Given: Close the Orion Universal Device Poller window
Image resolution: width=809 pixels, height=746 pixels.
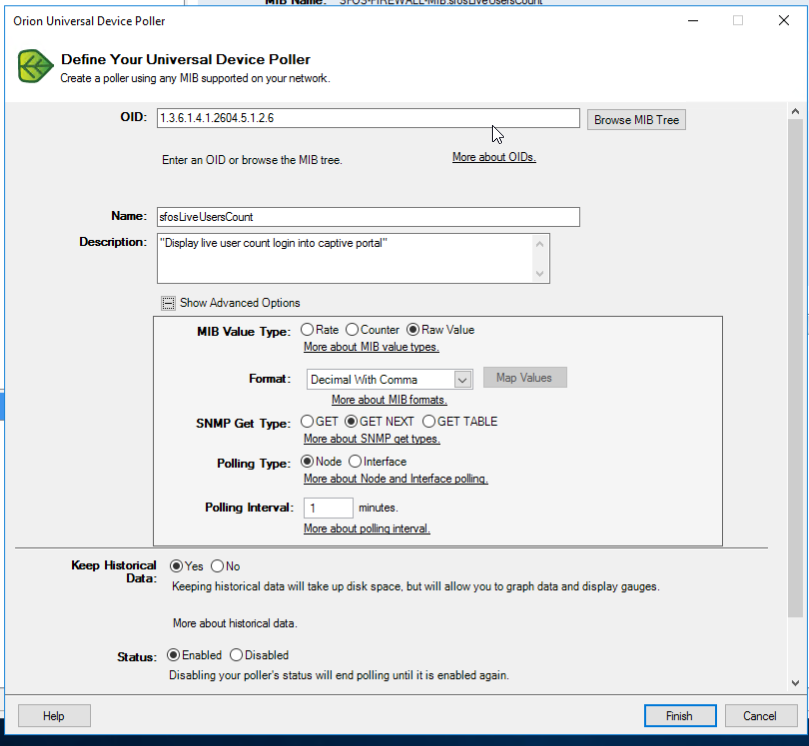Looking at the screenshot, I should pos(784,21).
